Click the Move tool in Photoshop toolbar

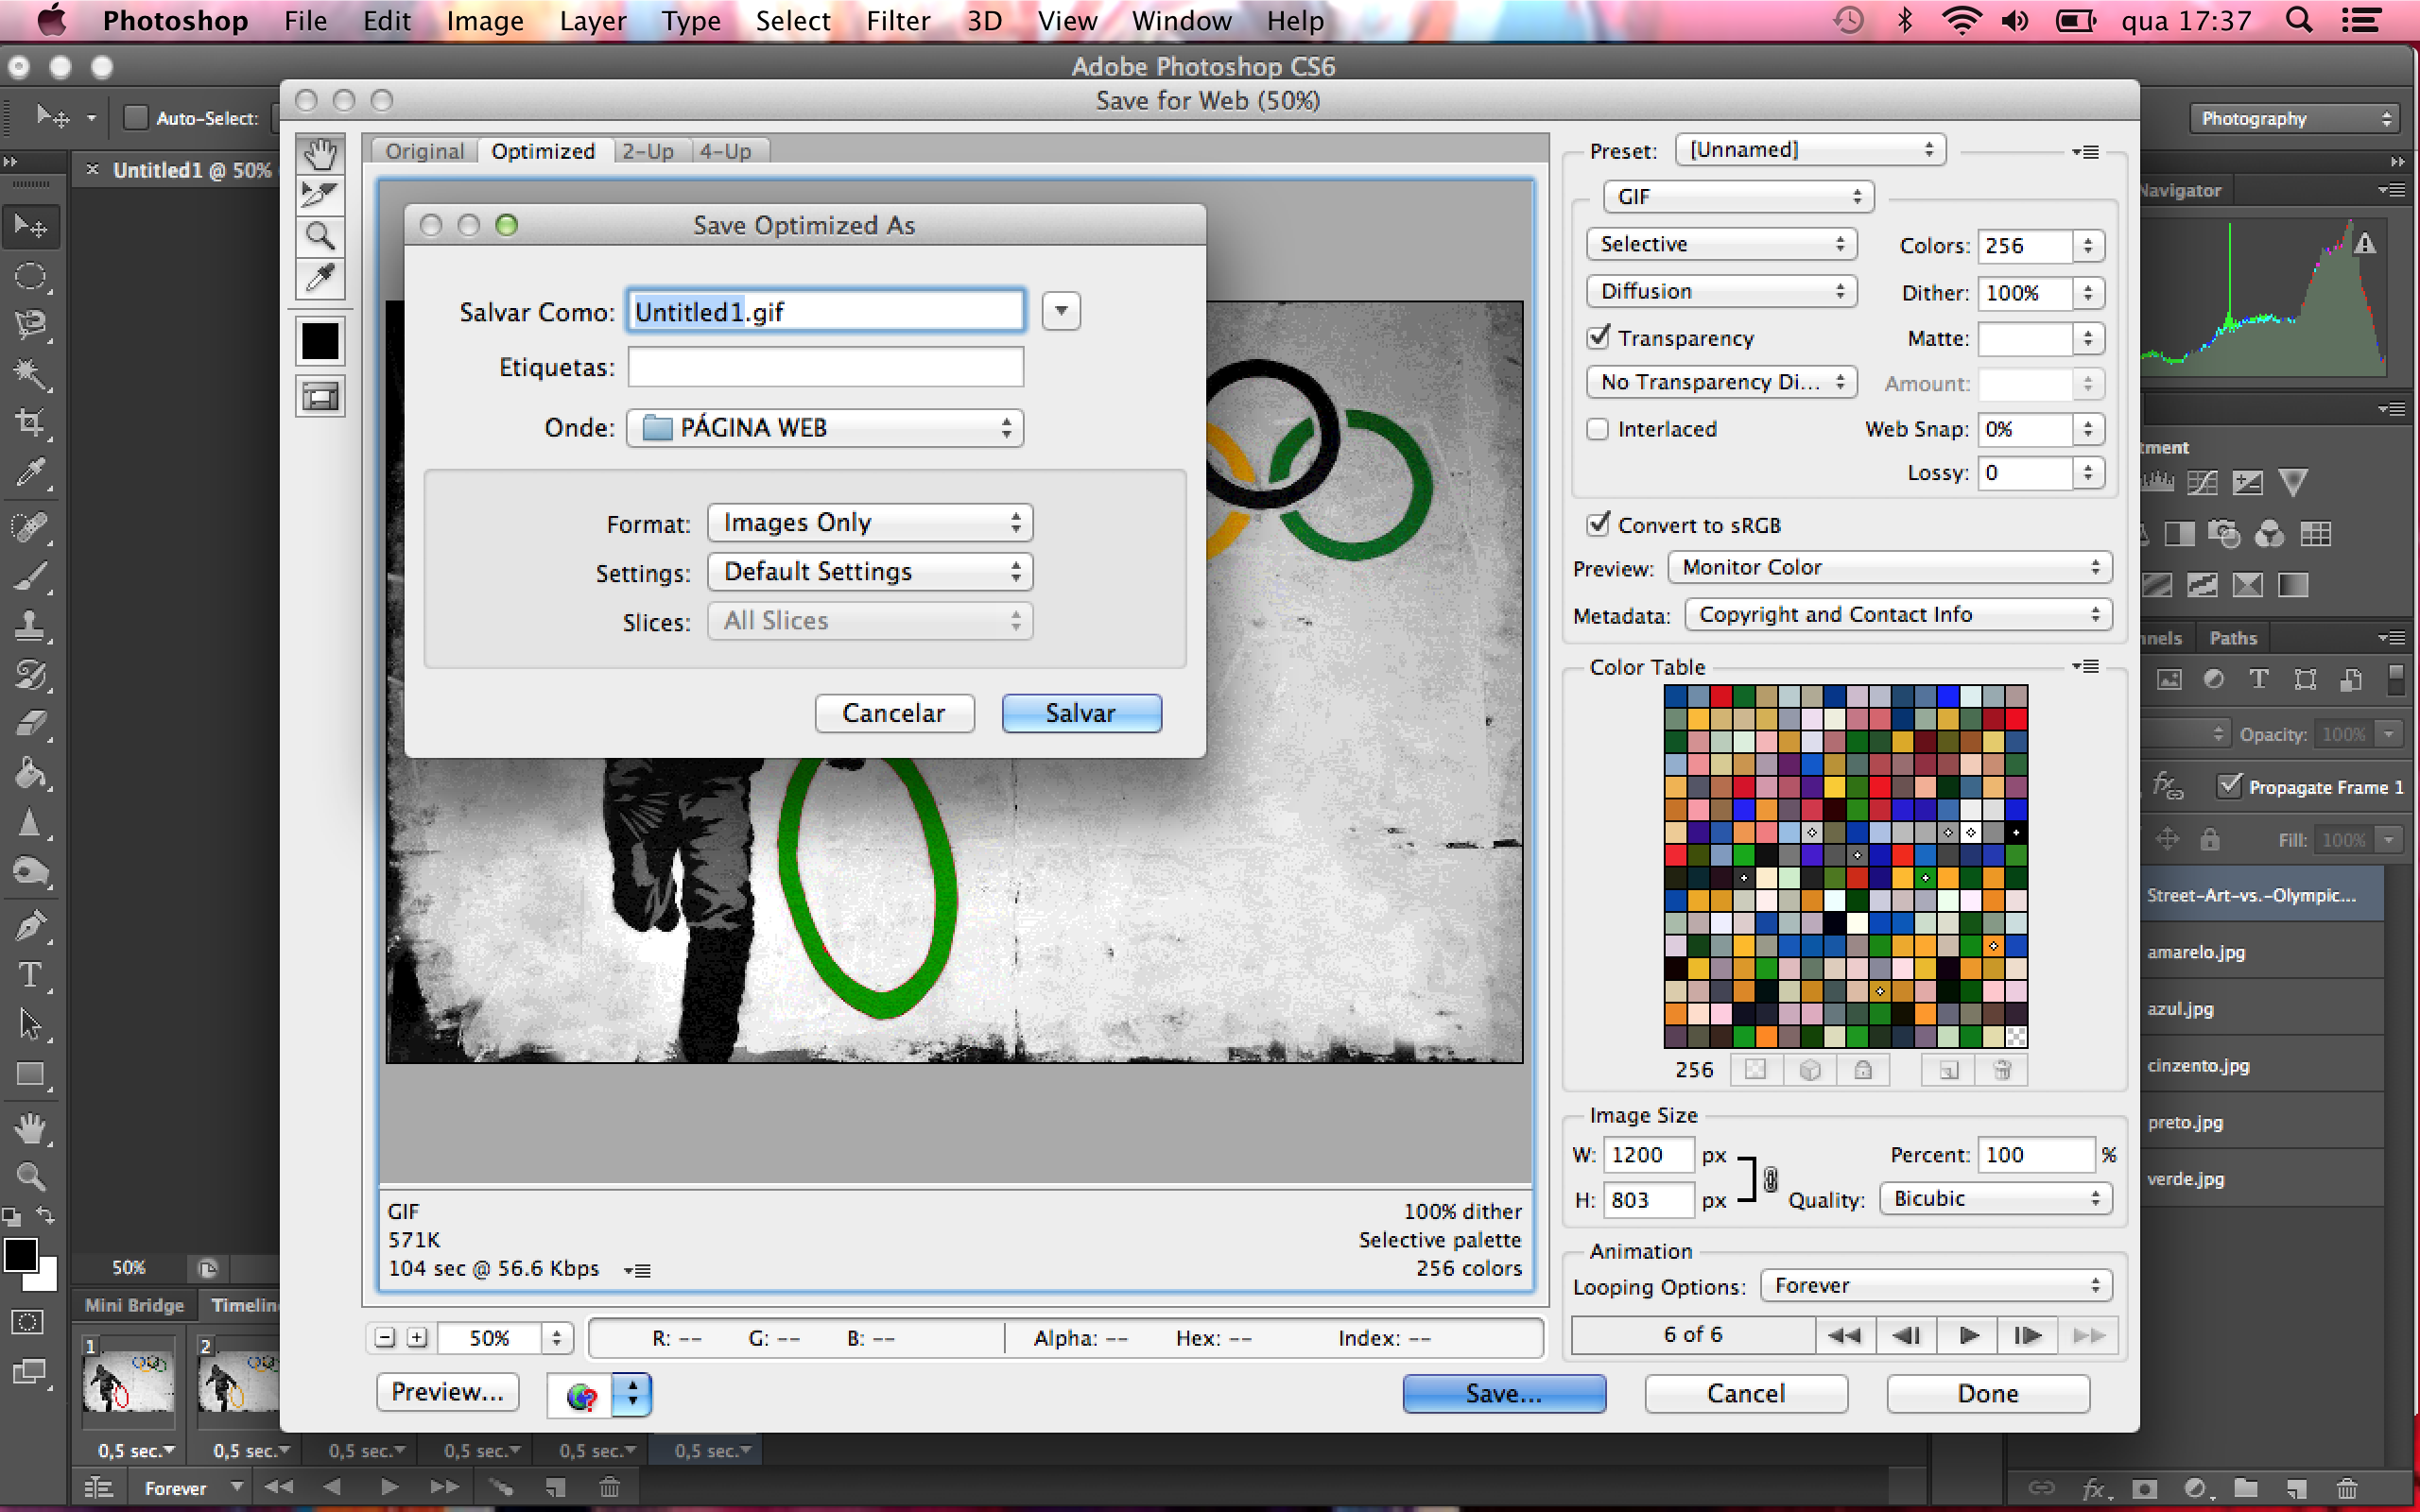pyautogui.click(x=30, y=226)
